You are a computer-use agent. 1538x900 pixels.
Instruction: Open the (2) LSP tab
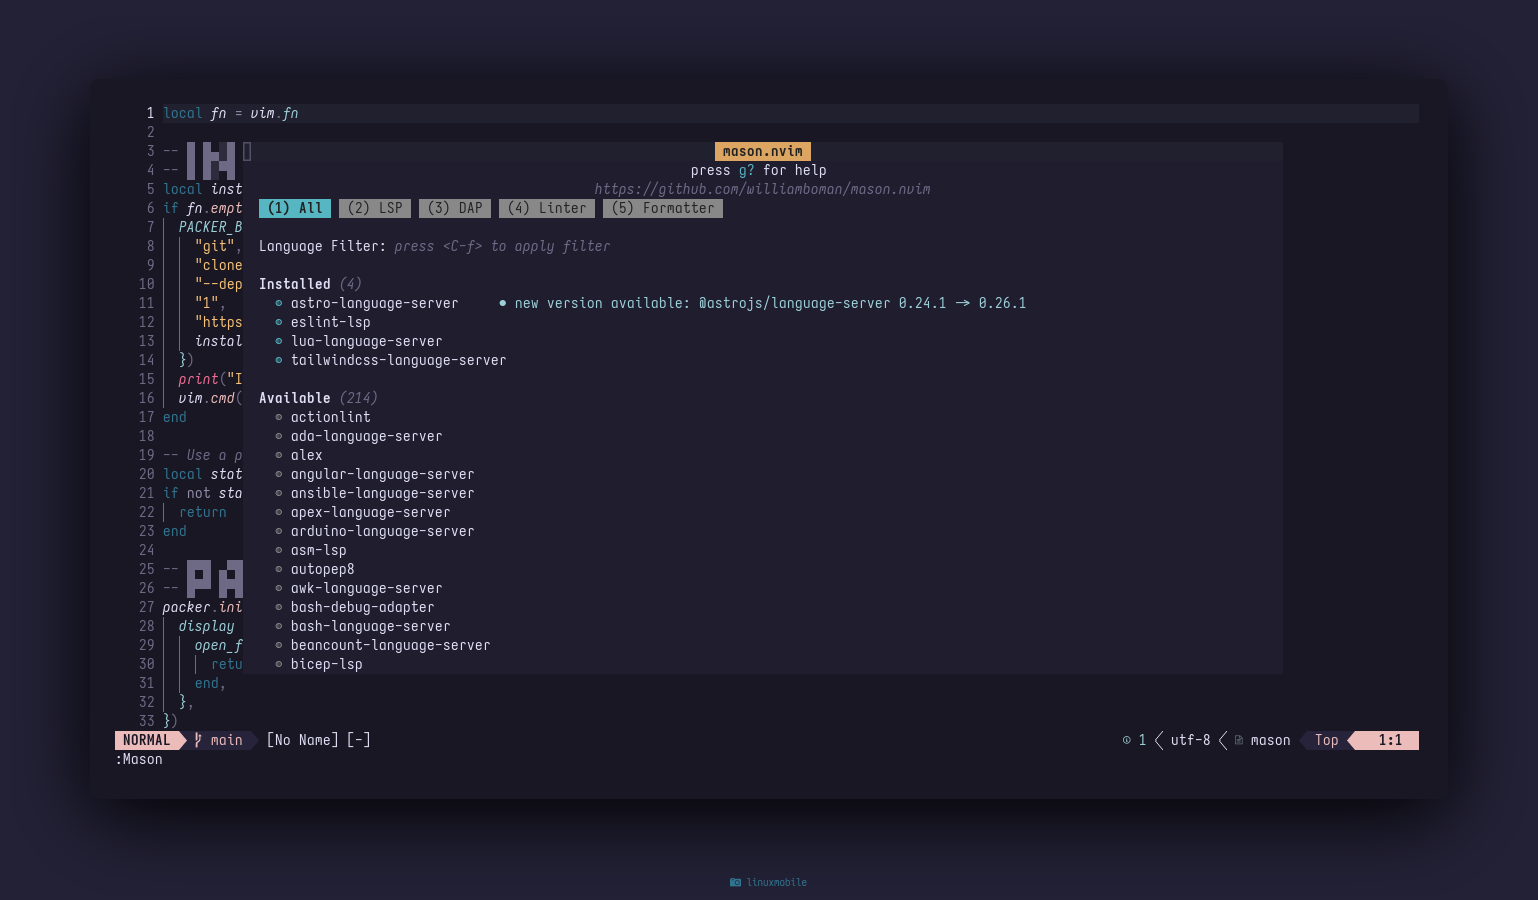pos(375,208)
